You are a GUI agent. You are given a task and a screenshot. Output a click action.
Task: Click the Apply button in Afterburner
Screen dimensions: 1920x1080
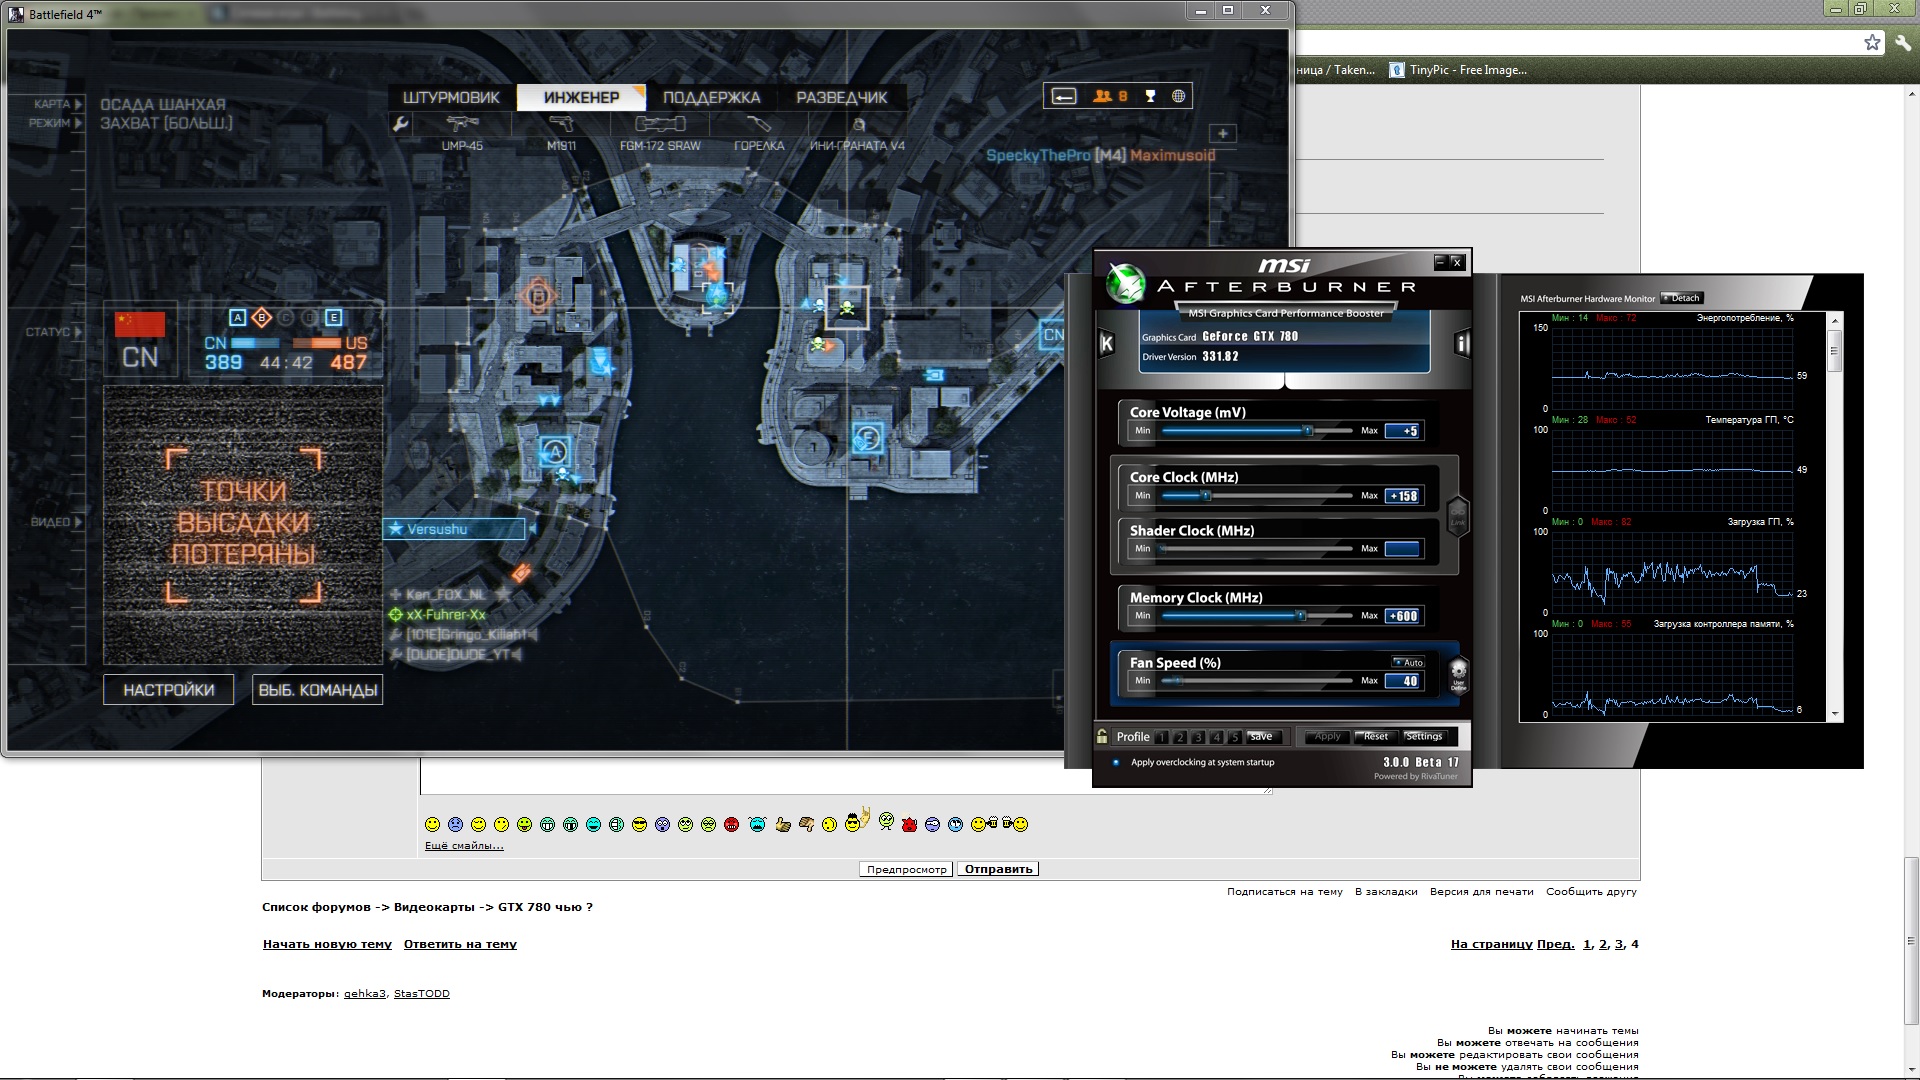(x=1328, y=737)
